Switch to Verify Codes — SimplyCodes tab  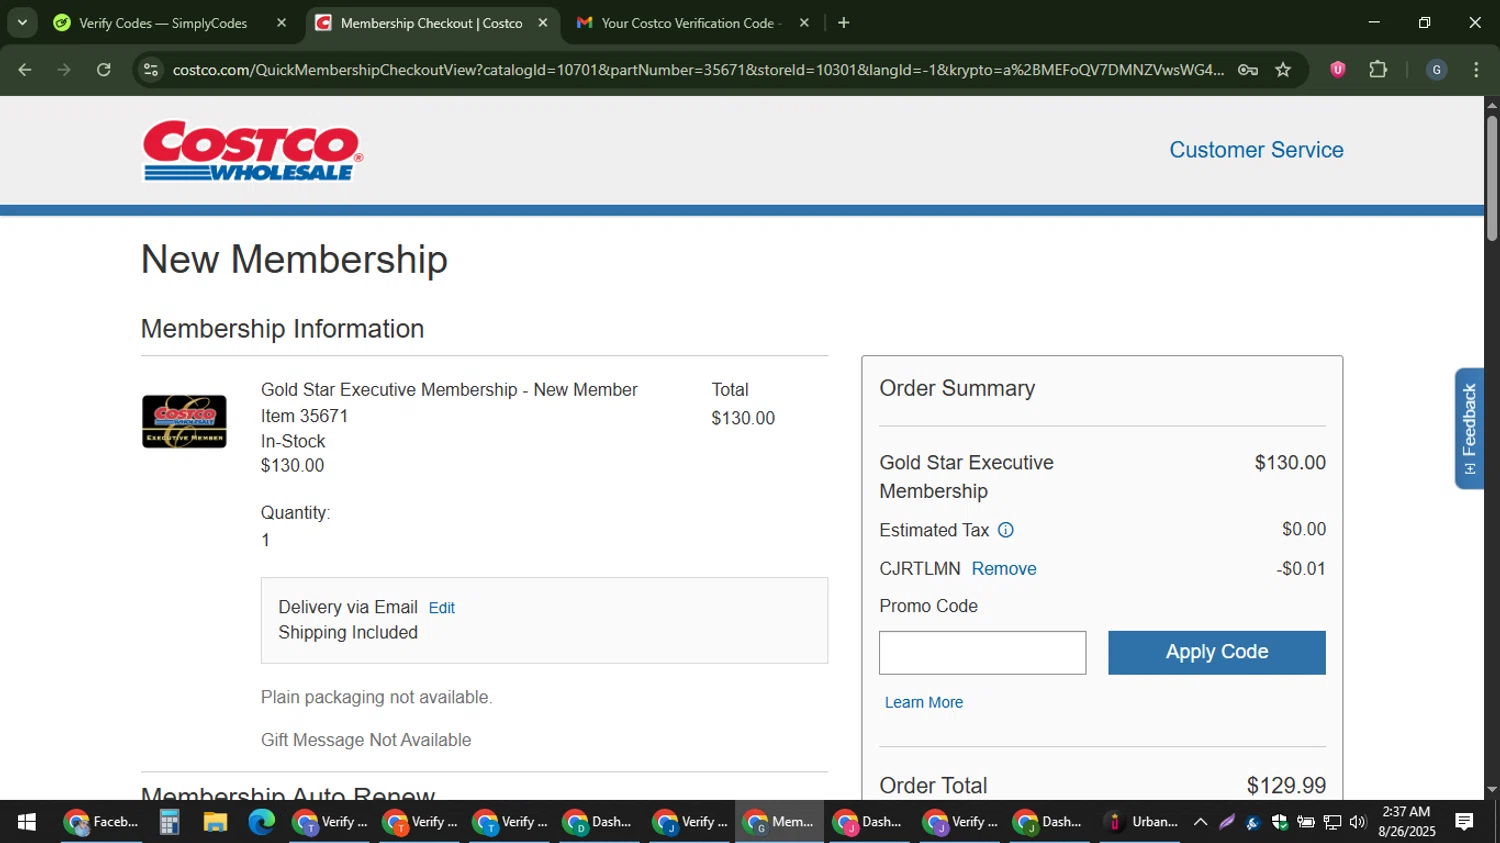(x=163, y=23)
